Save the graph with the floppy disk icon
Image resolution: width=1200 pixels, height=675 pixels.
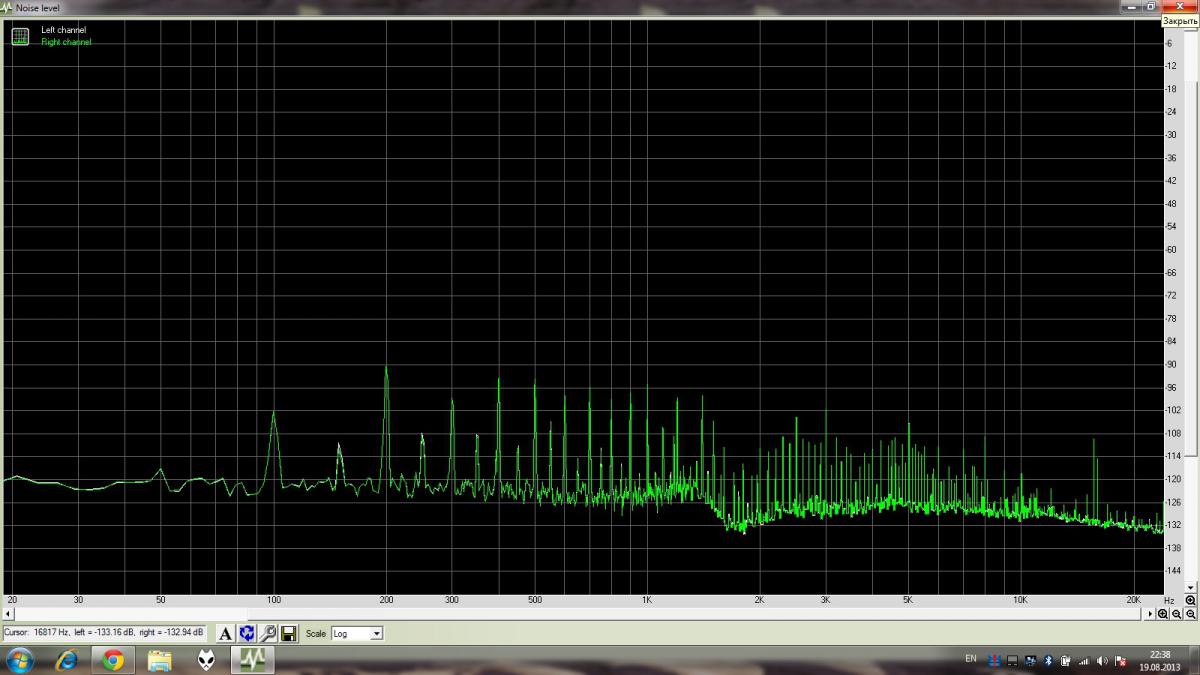click(288, 633)
